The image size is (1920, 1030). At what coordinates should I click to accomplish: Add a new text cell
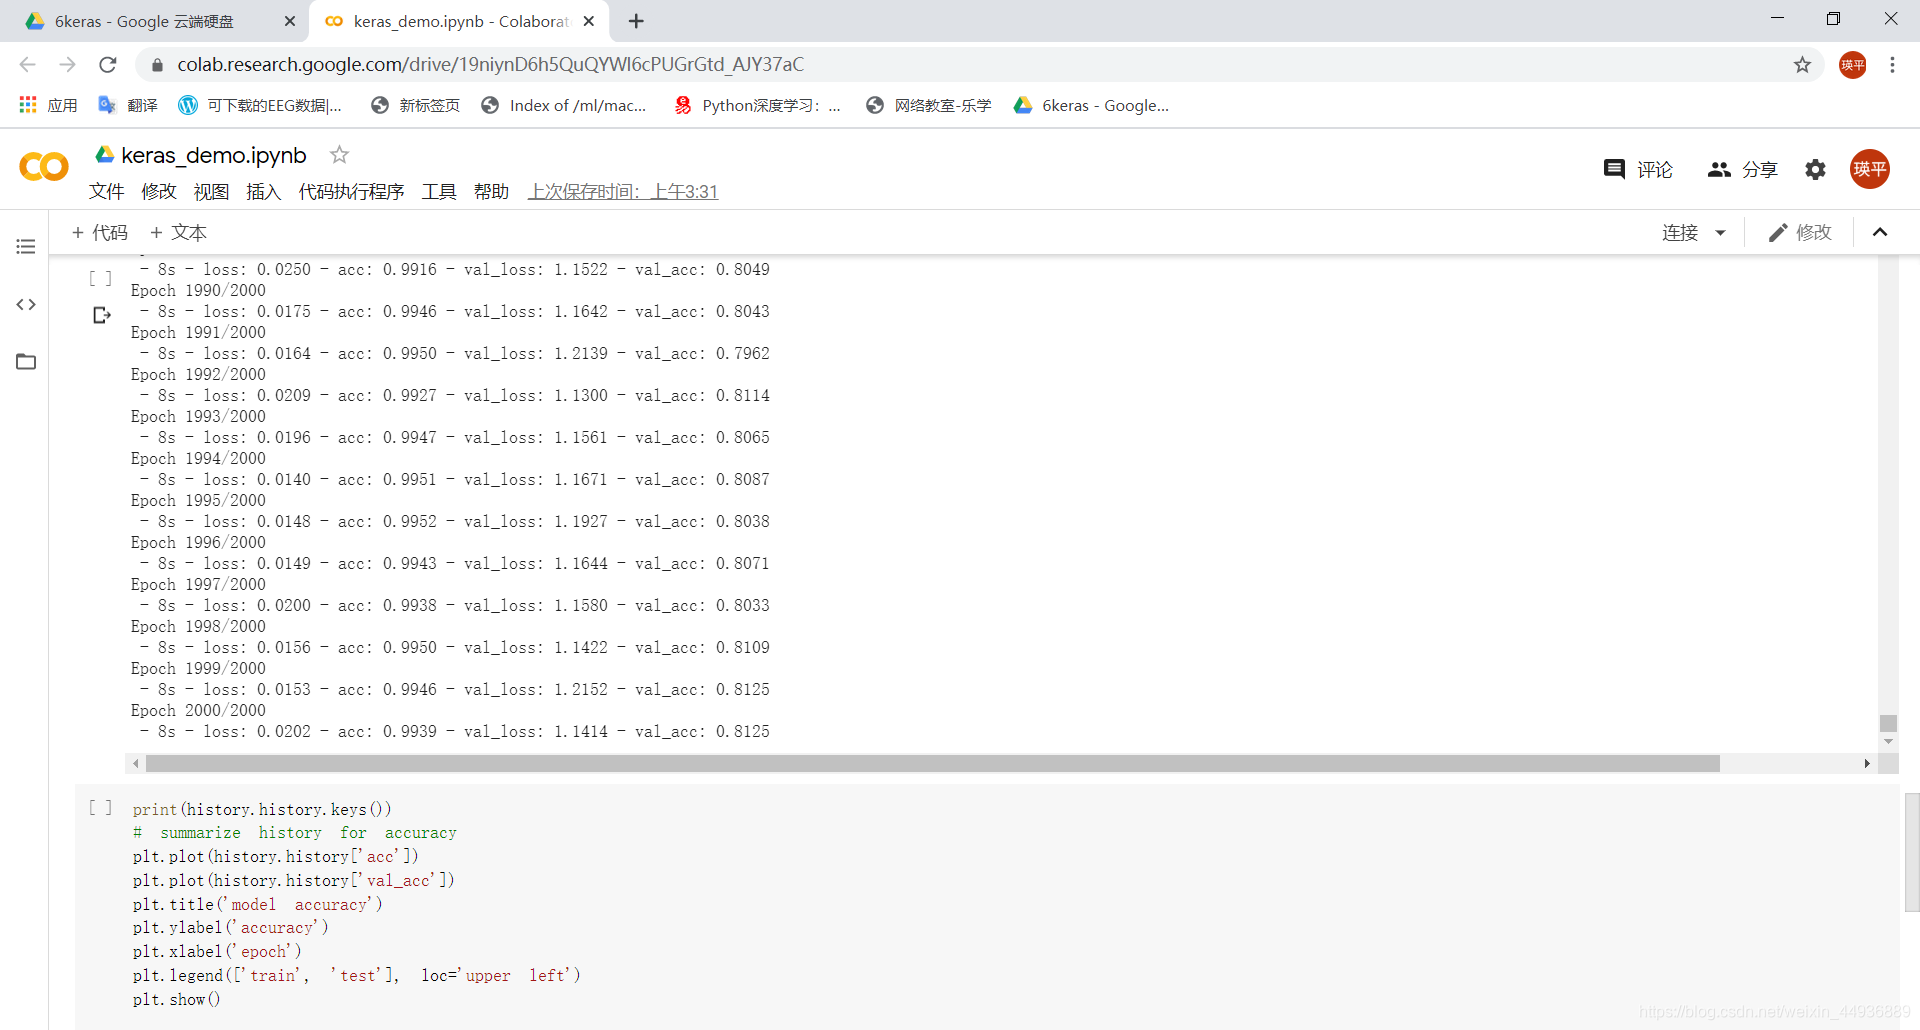(178, 232)
